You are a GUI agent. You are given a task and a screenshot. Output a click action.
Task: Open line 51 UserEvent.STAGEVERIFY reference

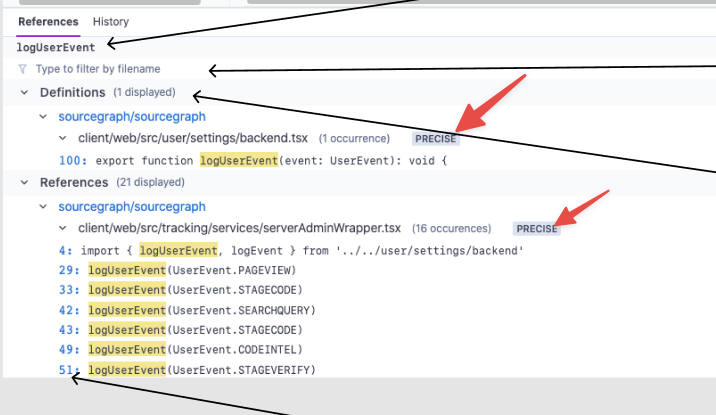[187, 370]
